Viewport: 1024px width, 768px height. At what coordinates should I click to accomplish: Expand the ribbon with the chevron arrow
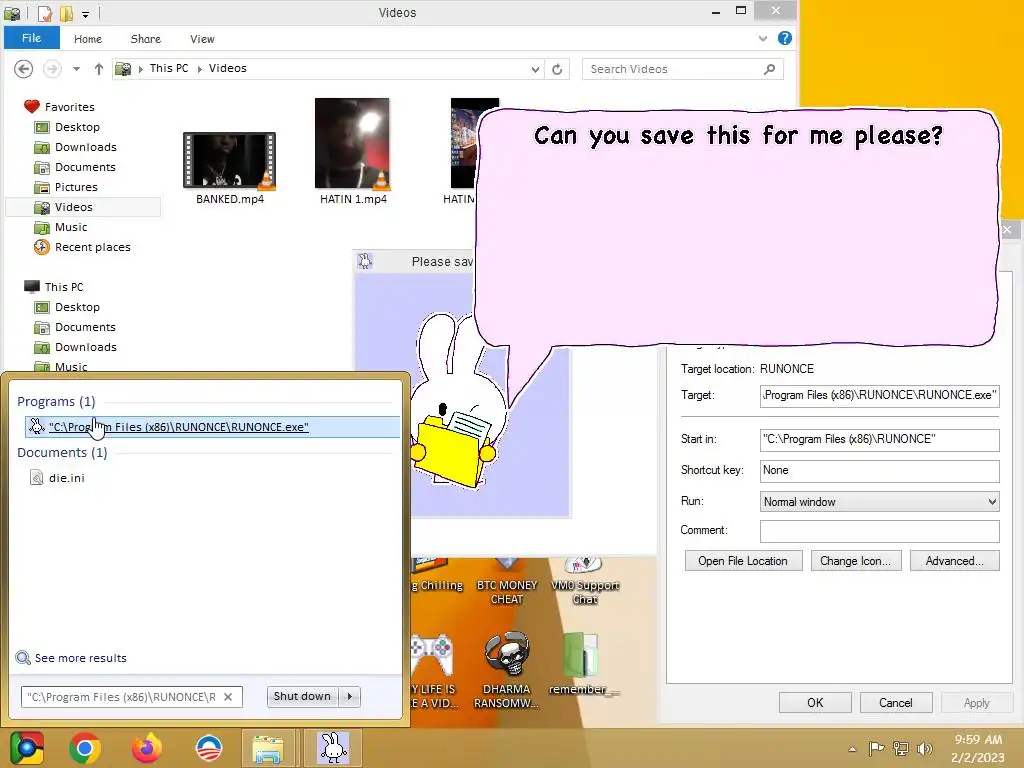[762, 39]
